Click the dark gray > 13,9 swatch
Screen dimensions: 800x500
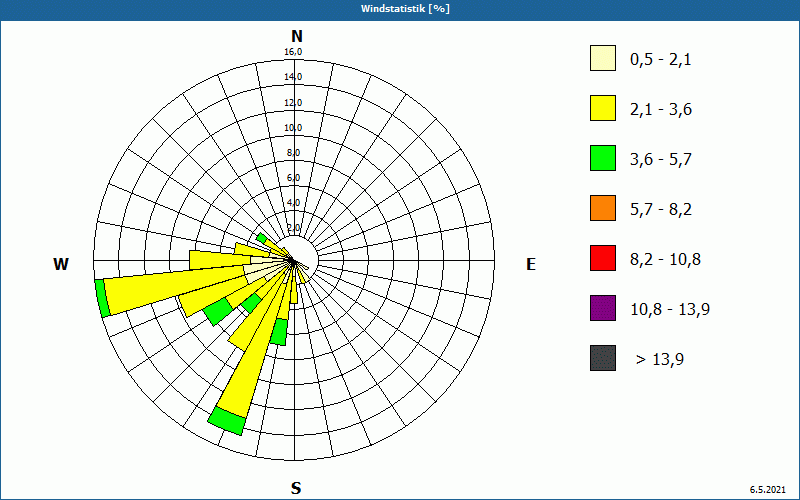603,358
